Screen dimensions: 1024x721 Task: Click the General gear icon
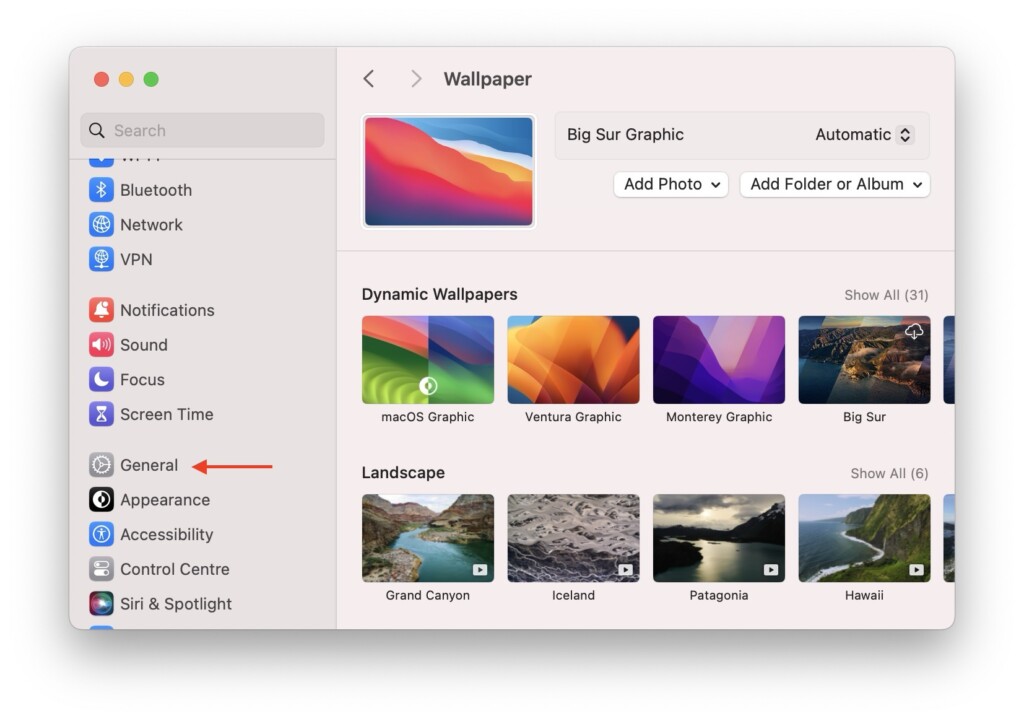pos(101,465)
